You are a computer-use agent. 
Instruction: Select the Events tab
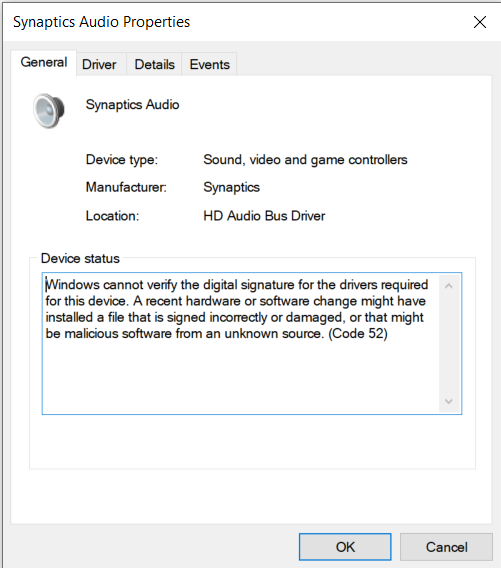click(209, 64)
